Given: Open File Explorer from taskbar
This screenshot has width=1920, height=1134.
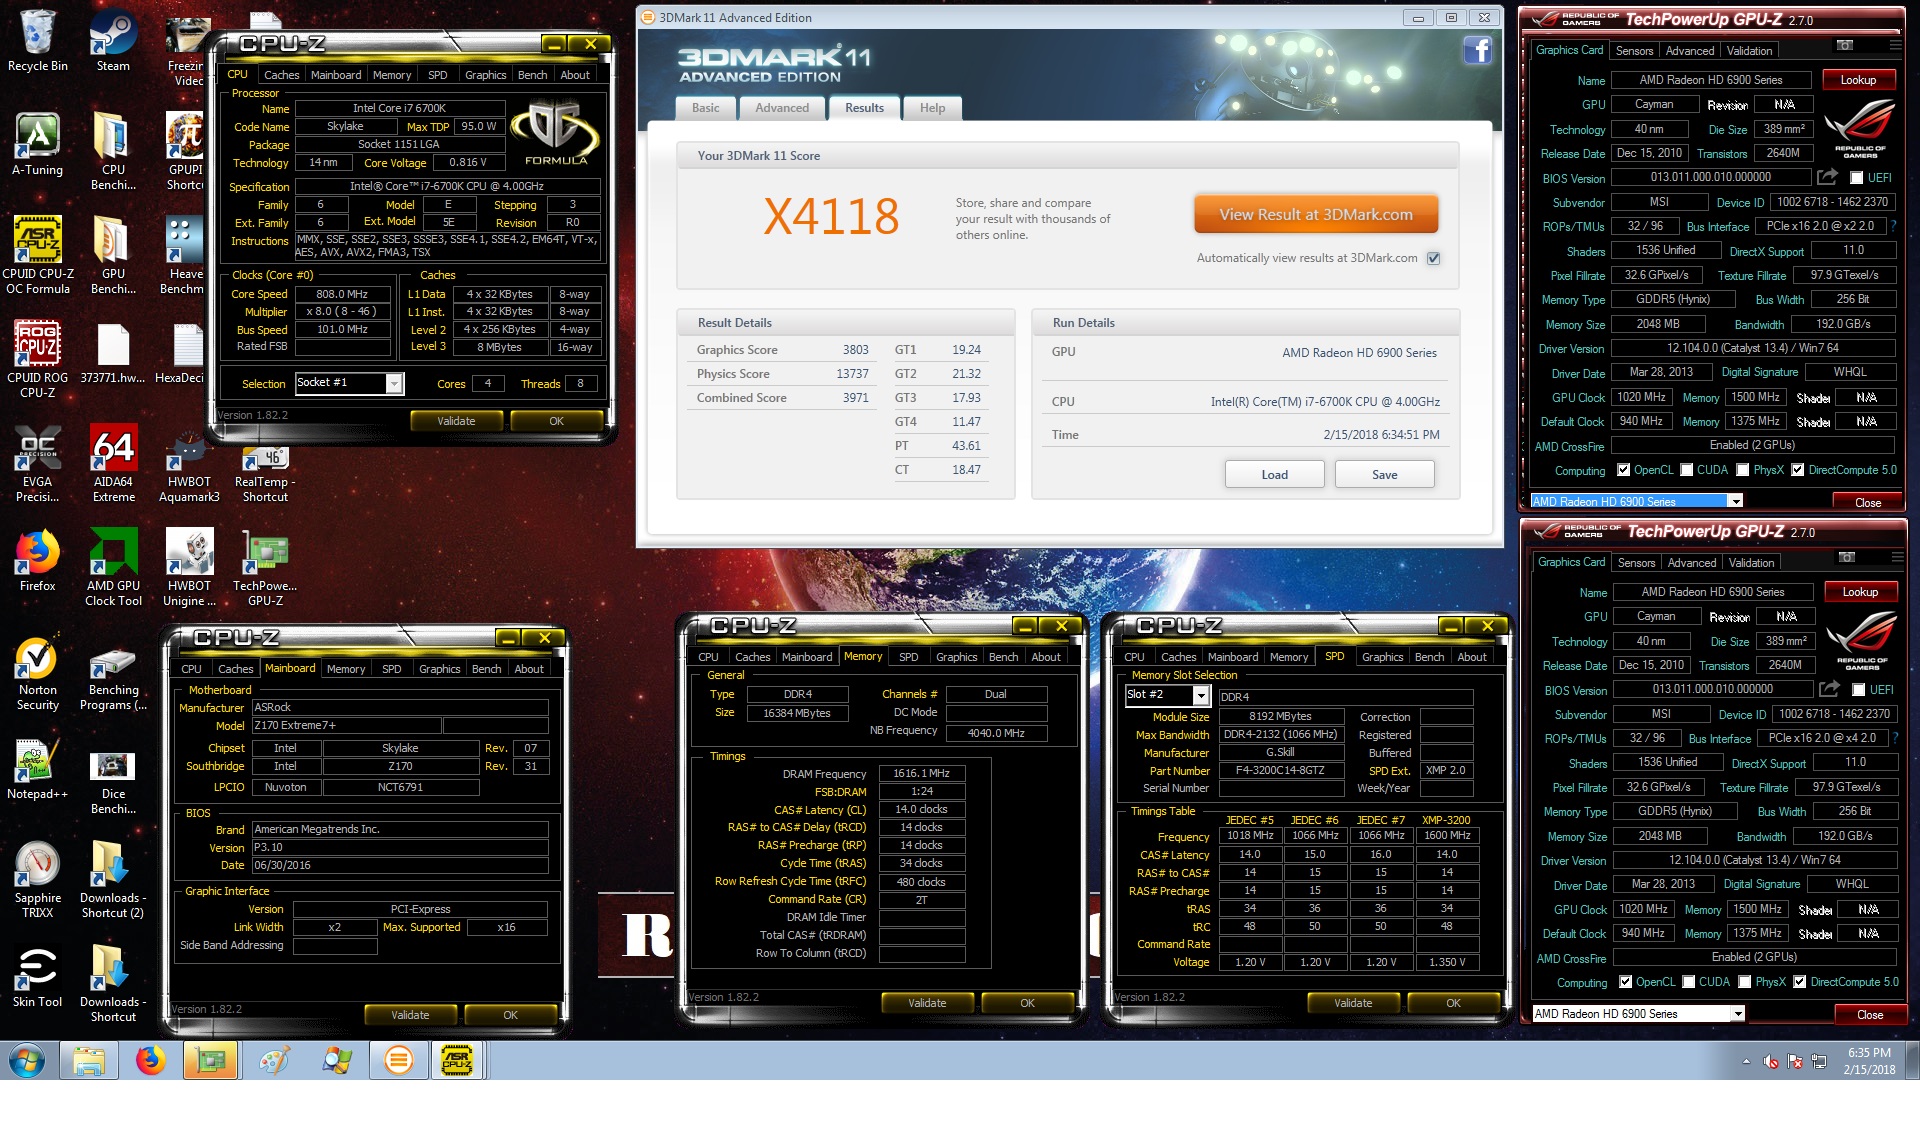Looking at the screenshot, I should 89,1060.
